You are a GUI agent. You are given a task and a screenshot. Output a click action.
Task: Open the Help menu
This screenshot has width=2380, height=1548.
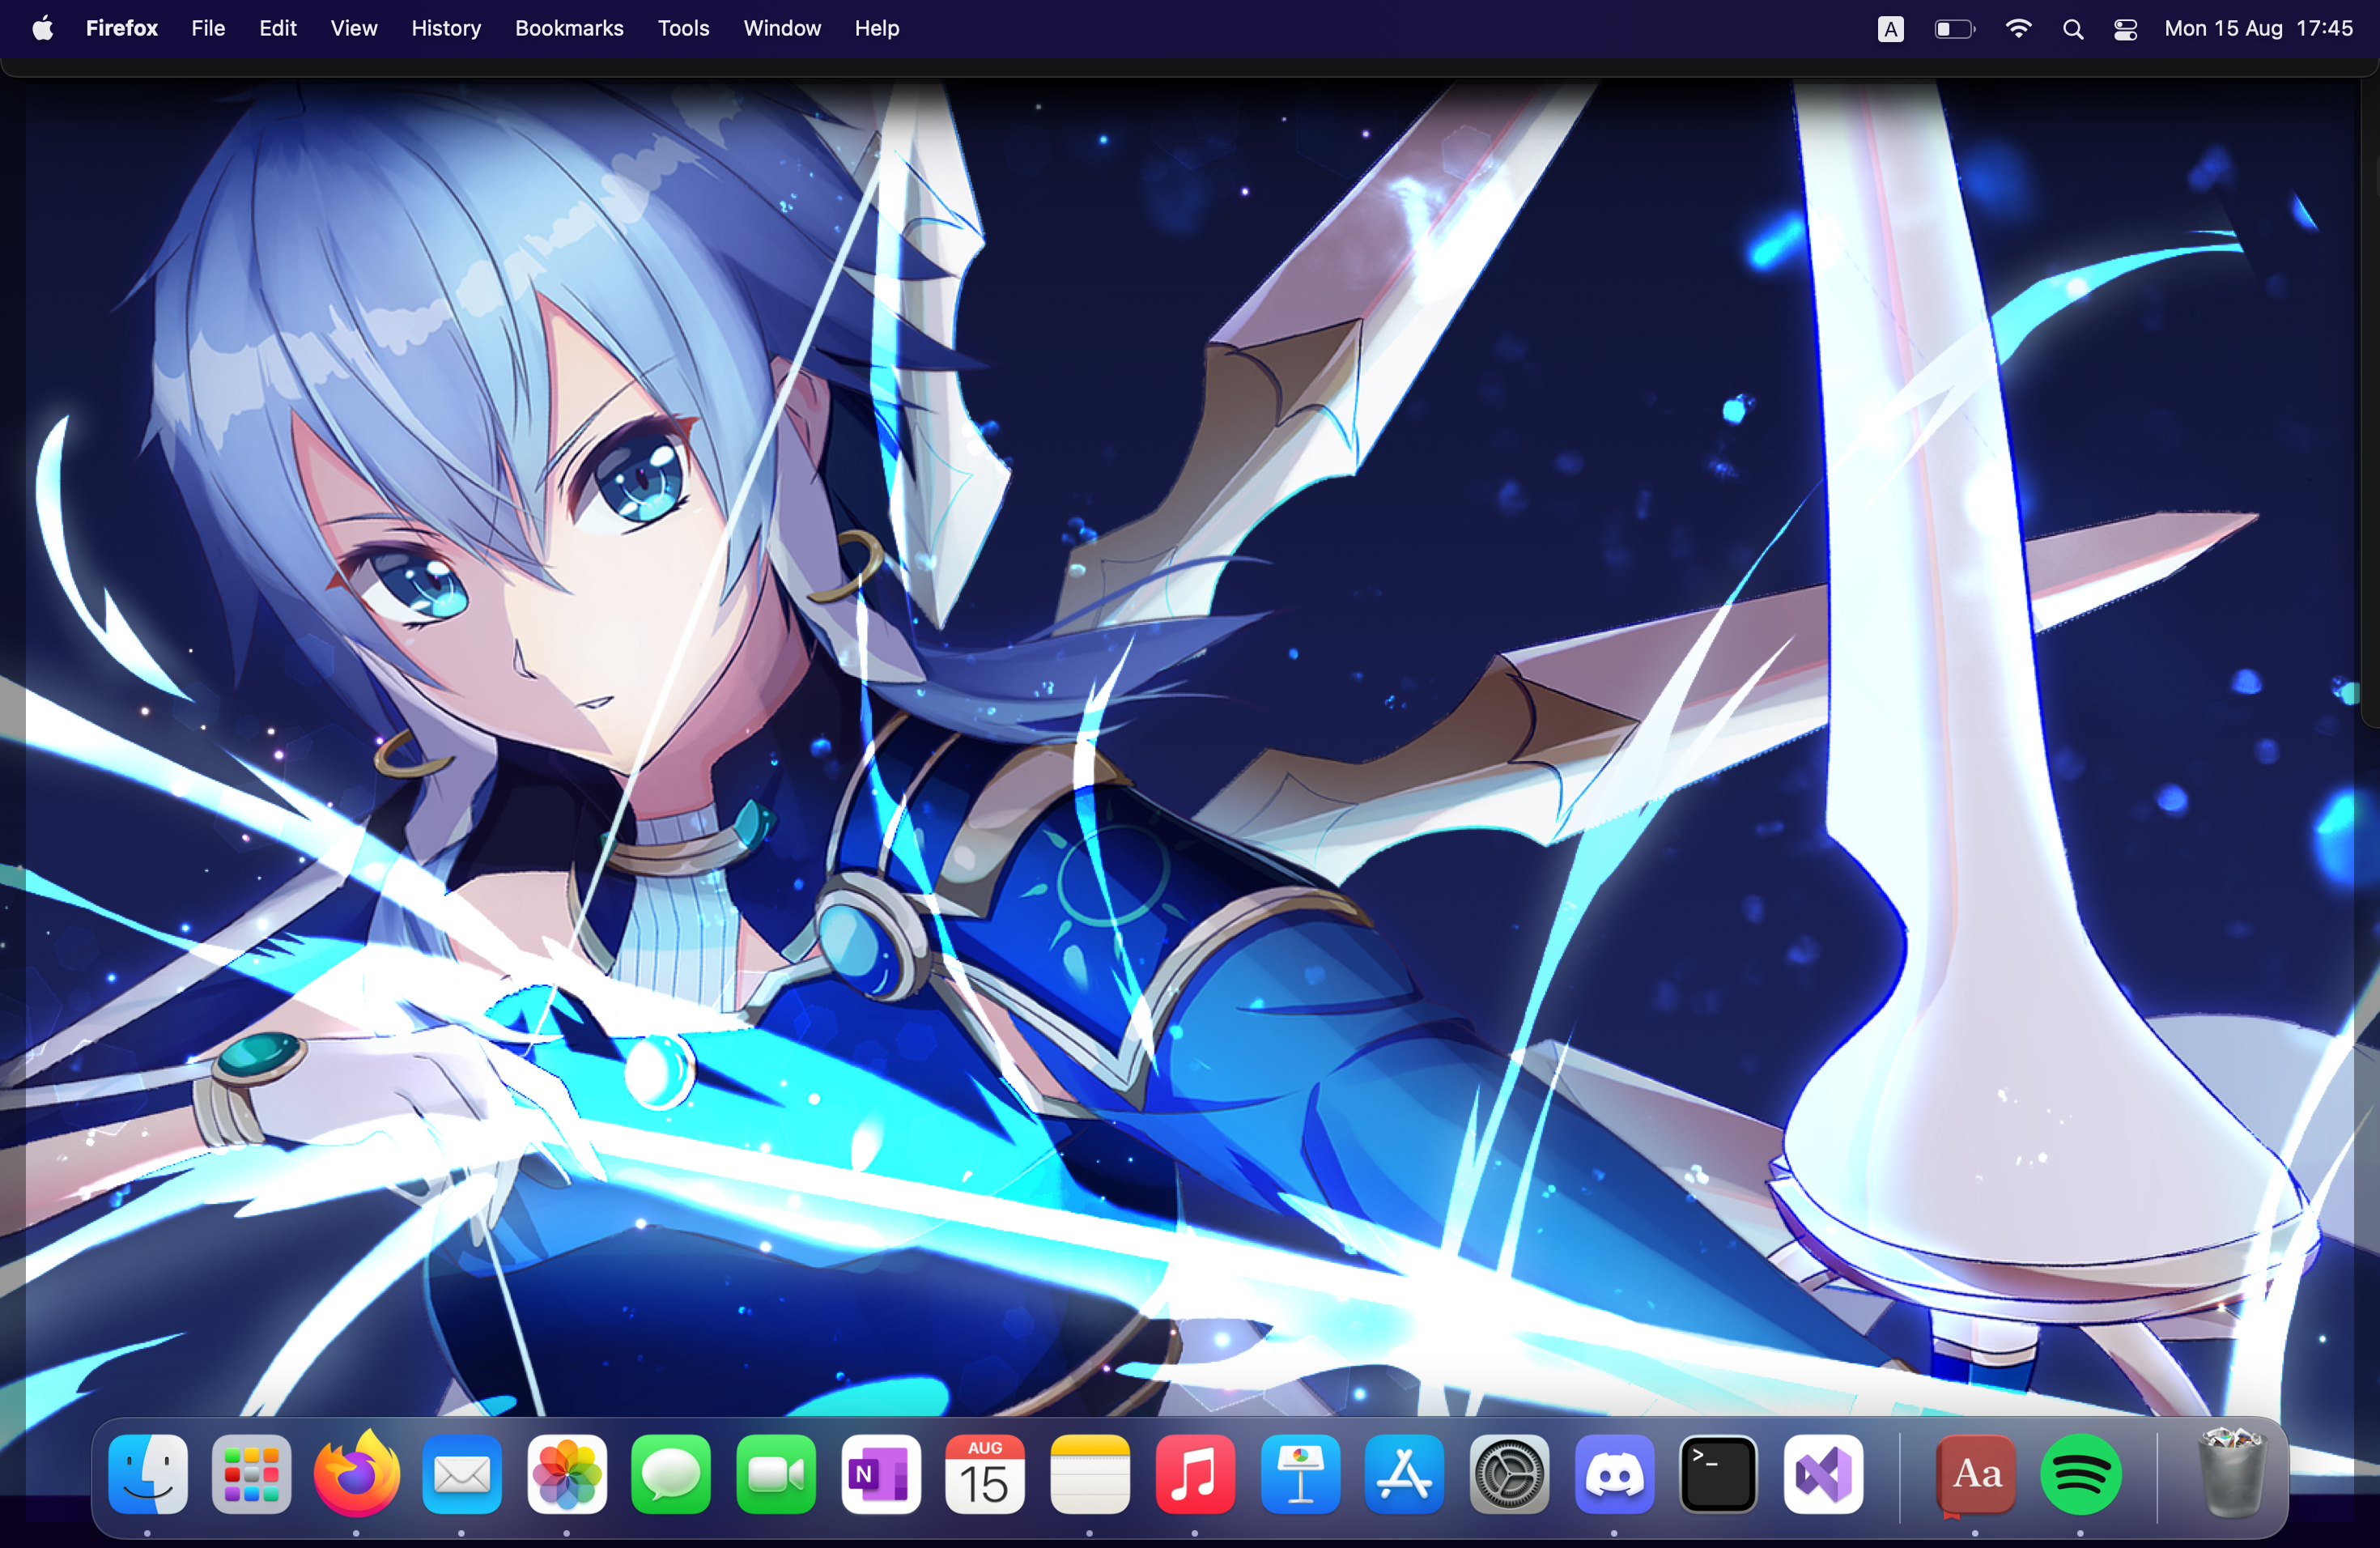877,28
